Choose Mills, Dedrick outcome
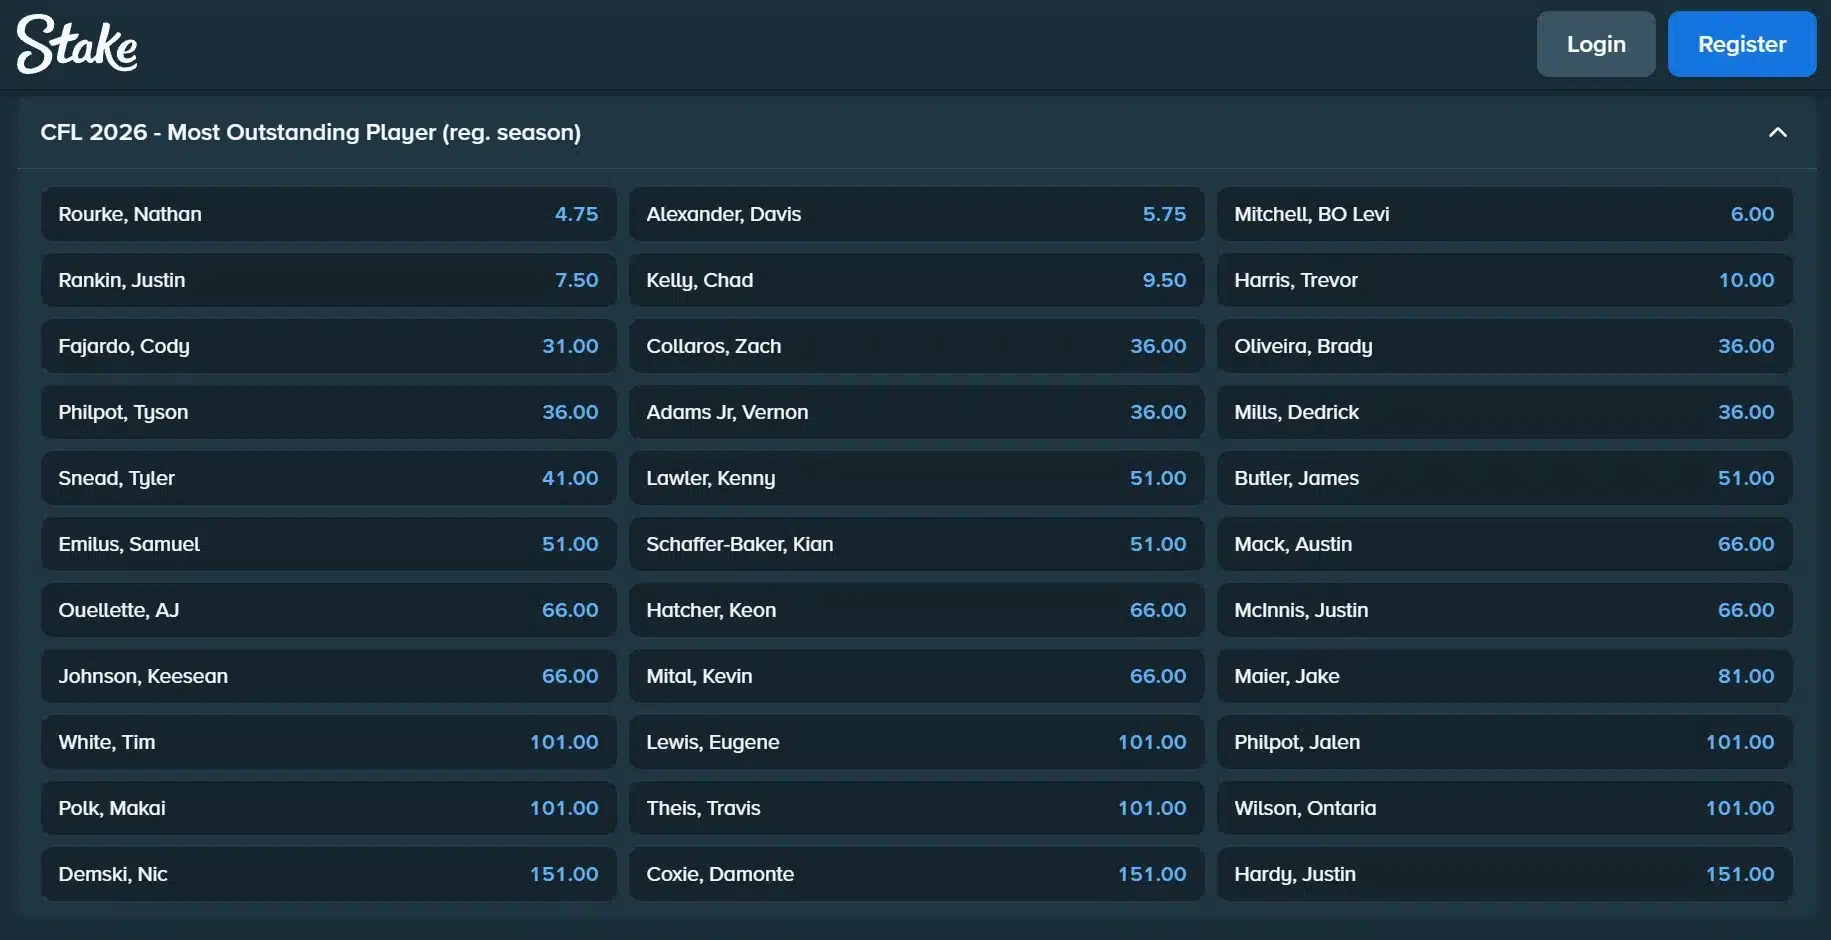 1504,412
